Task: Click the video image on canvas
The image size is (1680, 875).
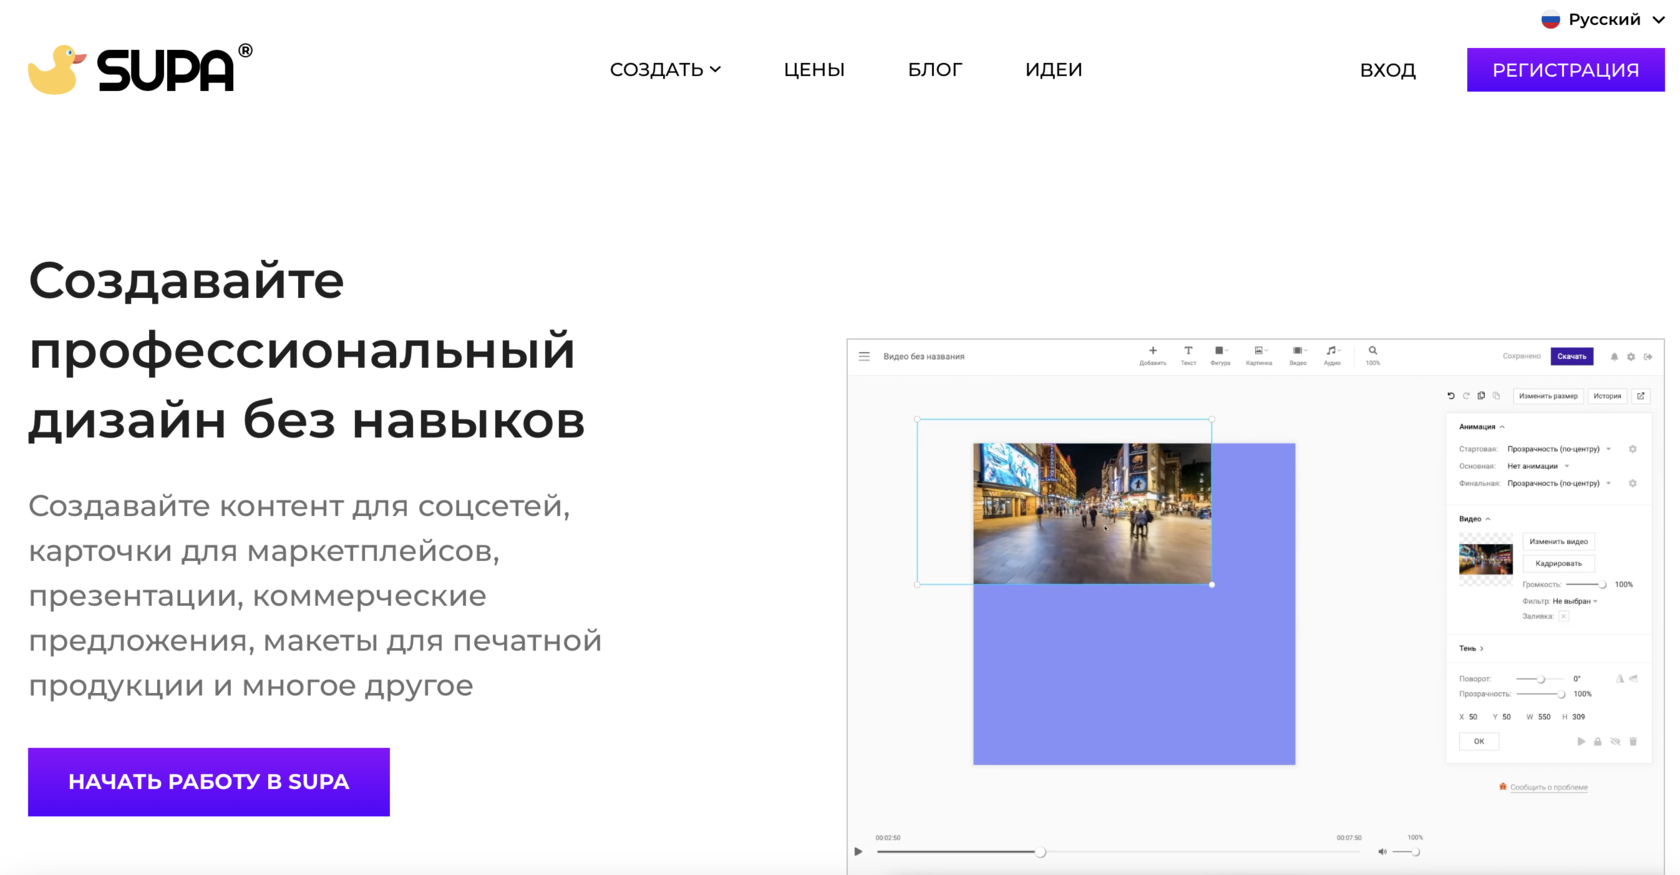Action: coord(1092,513)
